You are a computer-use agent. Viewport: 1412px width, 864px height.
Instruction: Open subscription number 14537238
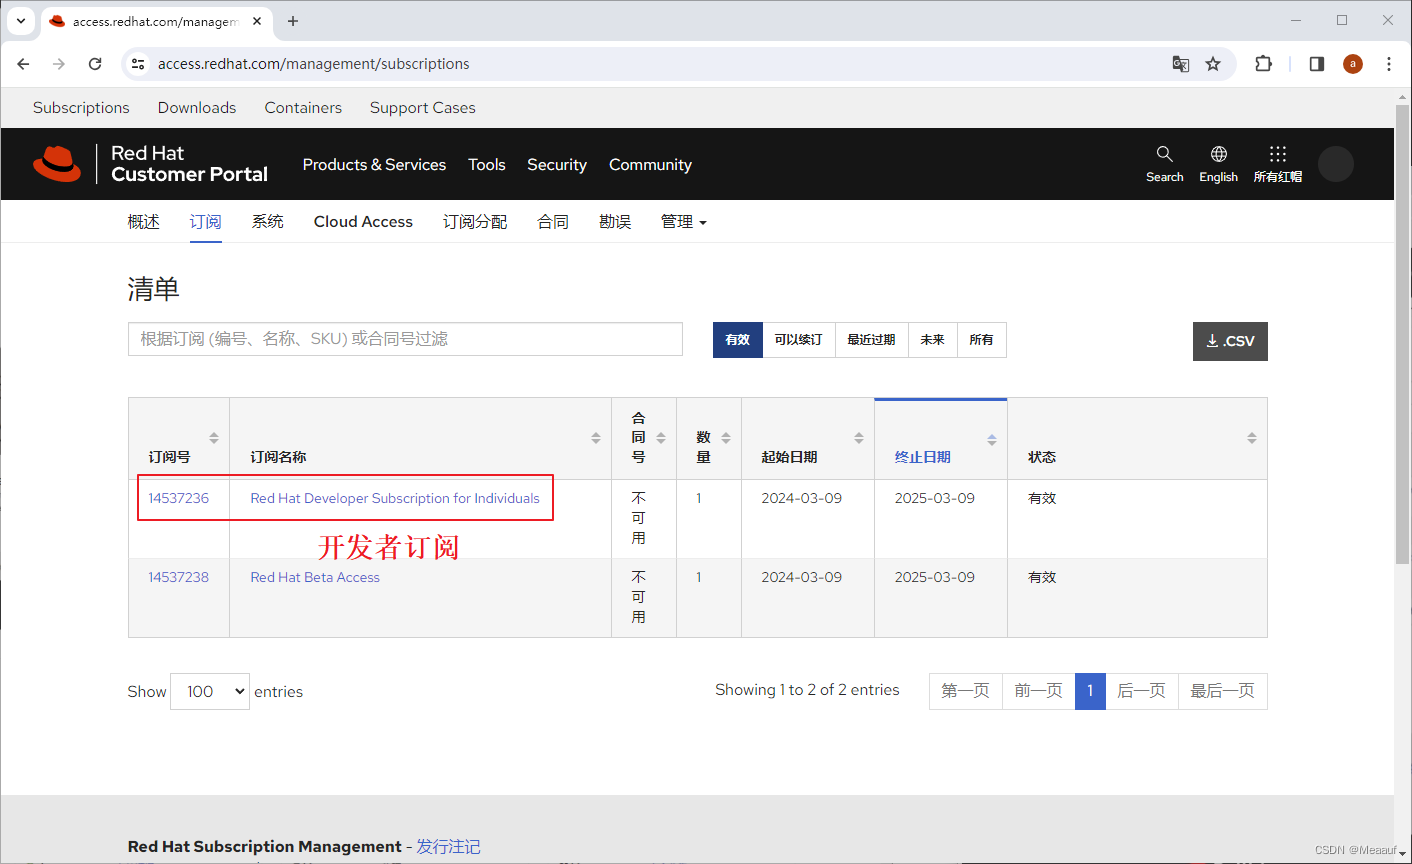[179, 577]
